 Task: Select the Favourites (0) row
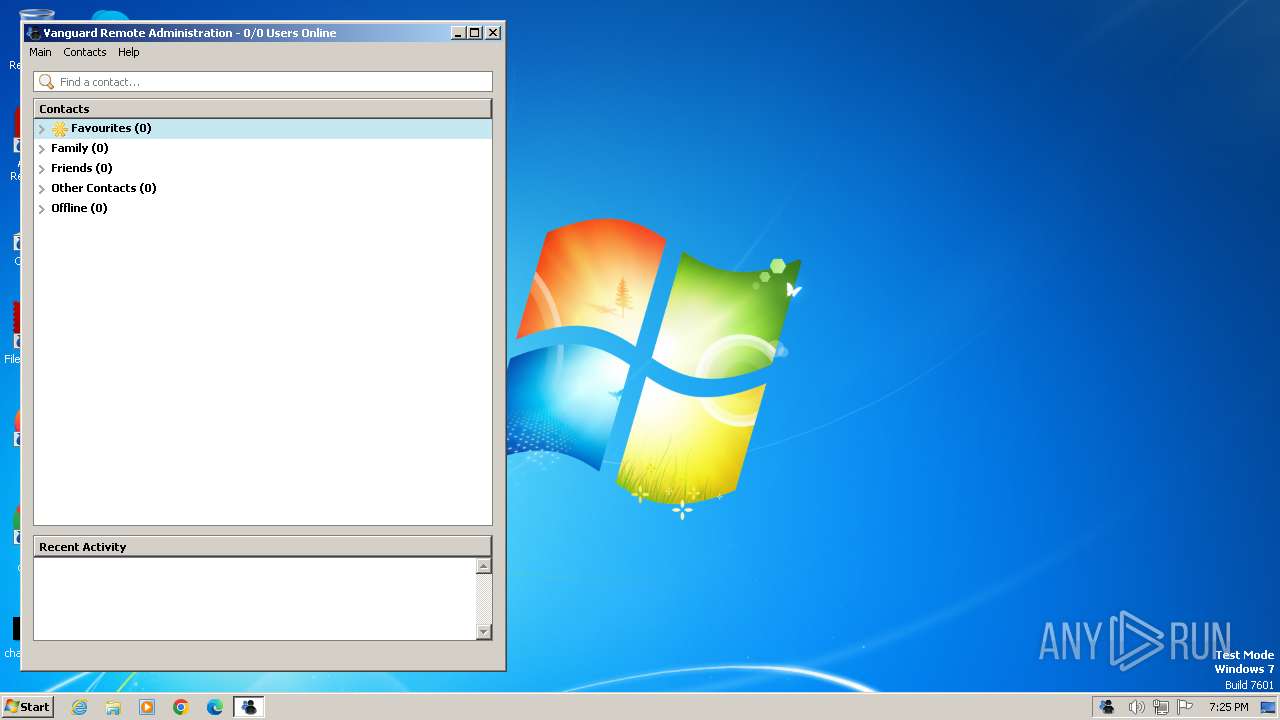tap(263, 128)
